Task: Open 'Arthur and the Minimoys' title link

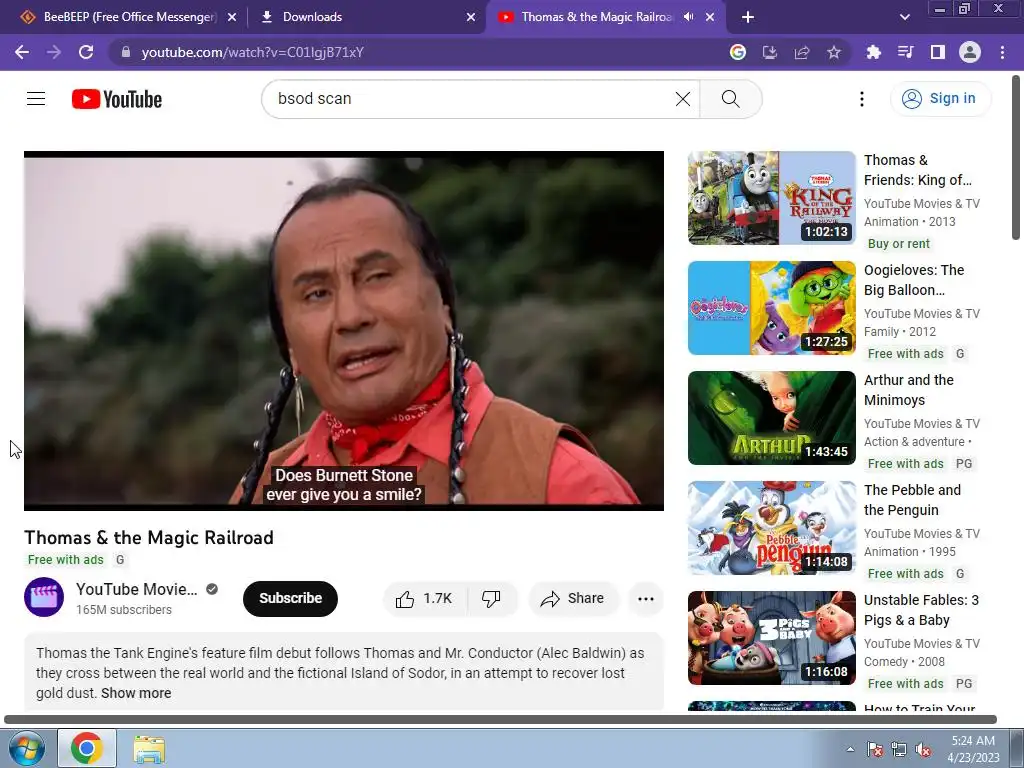Action: (908, 390)
